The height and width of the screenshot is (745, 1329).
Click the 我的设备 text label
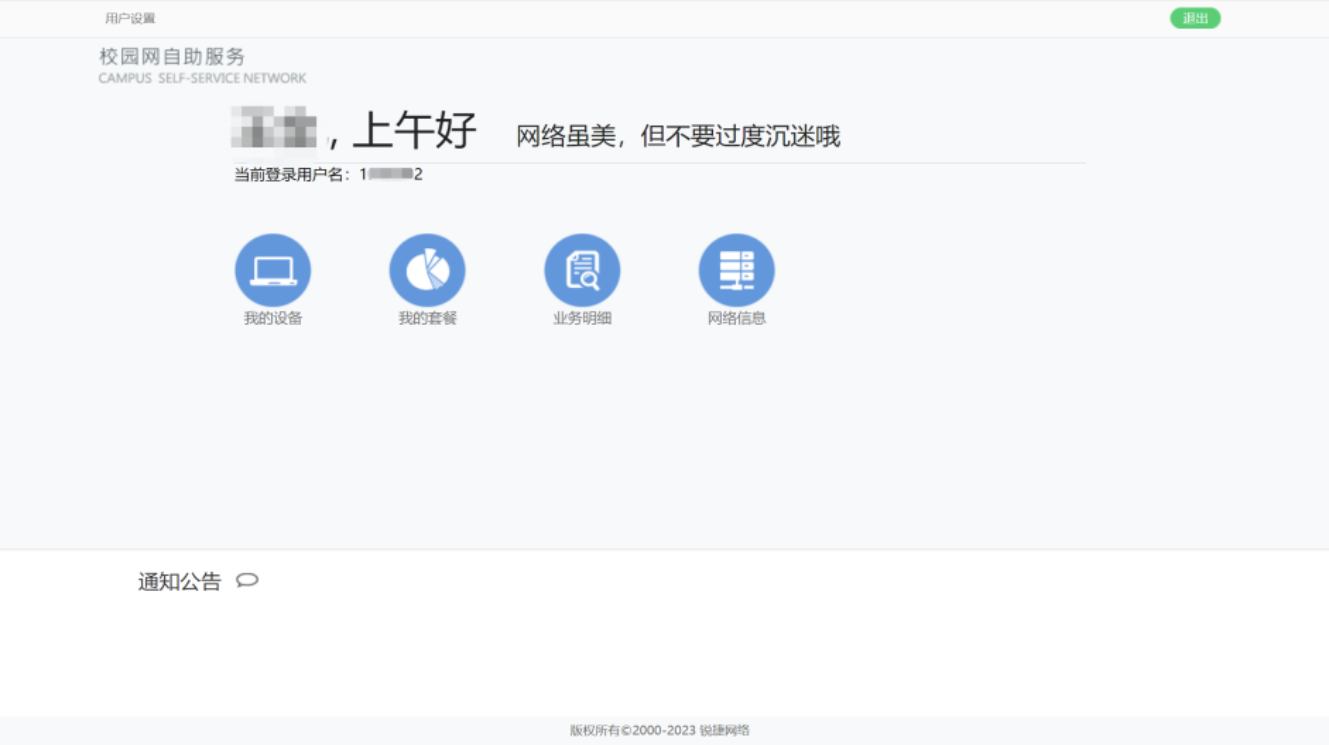point(273,318)
